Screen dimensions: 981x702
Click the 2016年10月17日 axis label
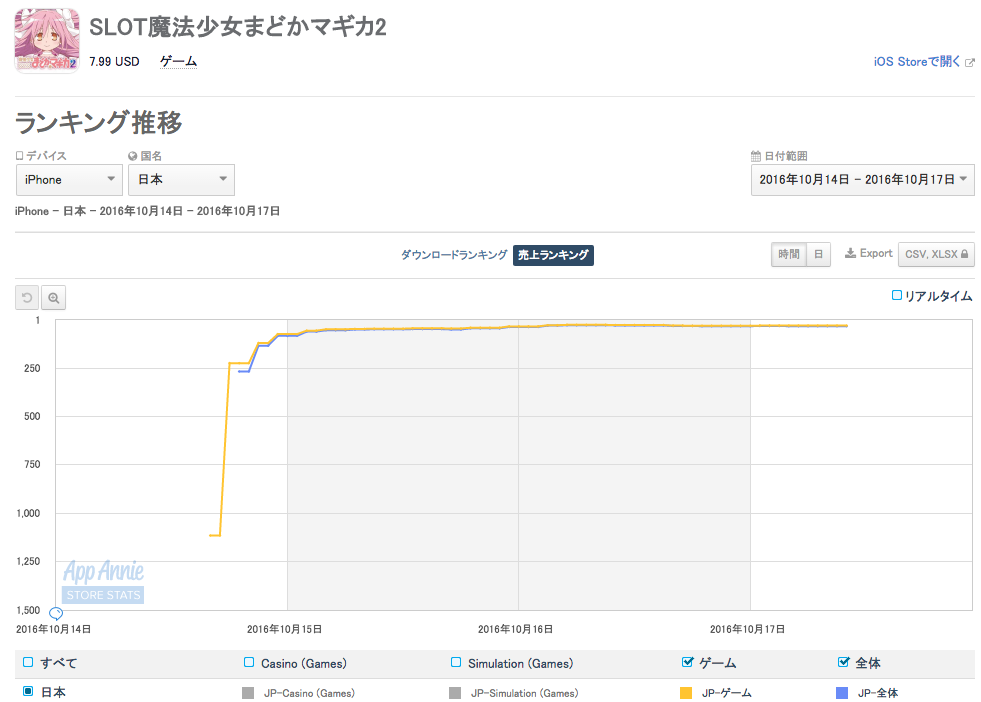(x=747, y=629)
